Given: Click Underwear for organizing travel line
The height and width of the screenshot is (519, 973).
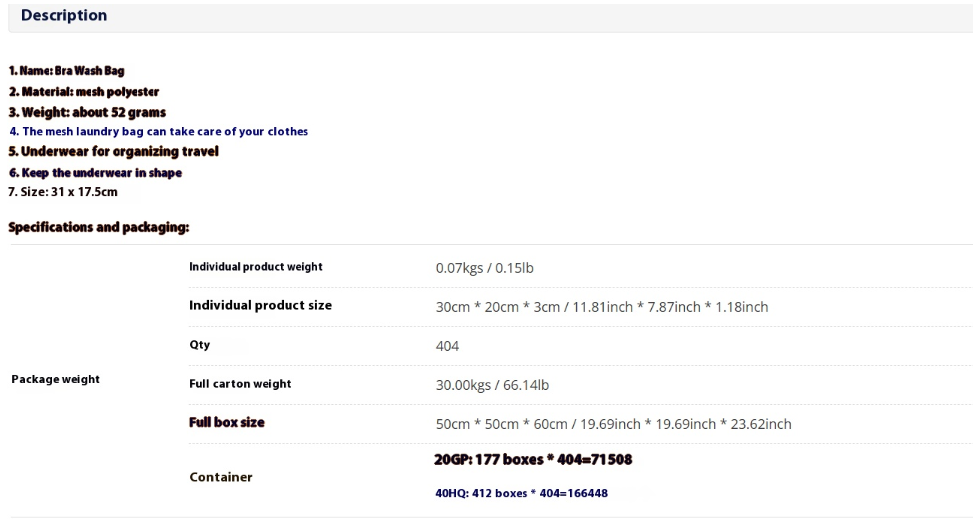Looking at the screenshot, I should tap(114, 151).
